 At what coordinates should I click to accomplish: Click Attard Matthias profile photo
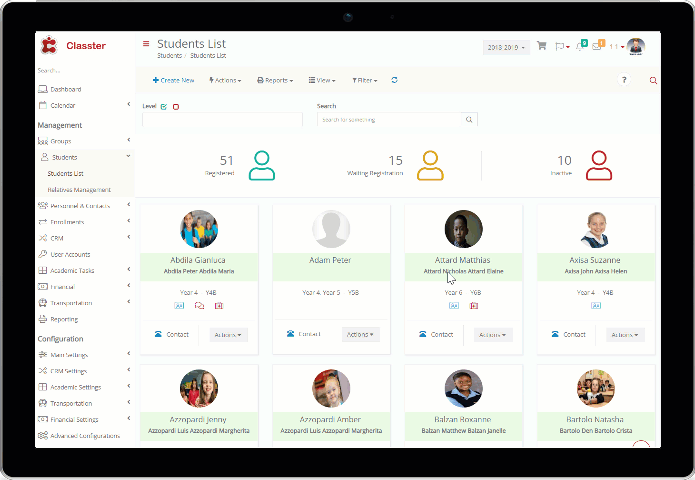pos(463,229)
